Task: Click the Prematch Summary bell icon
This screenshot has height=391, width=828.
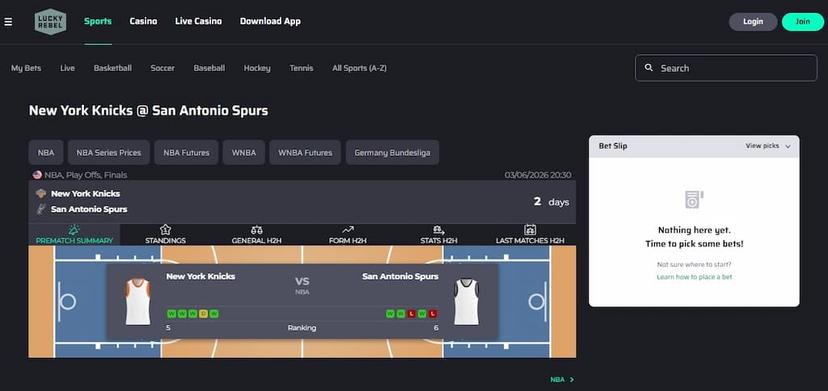Action: pyautogui.click(x=74, y=230)
